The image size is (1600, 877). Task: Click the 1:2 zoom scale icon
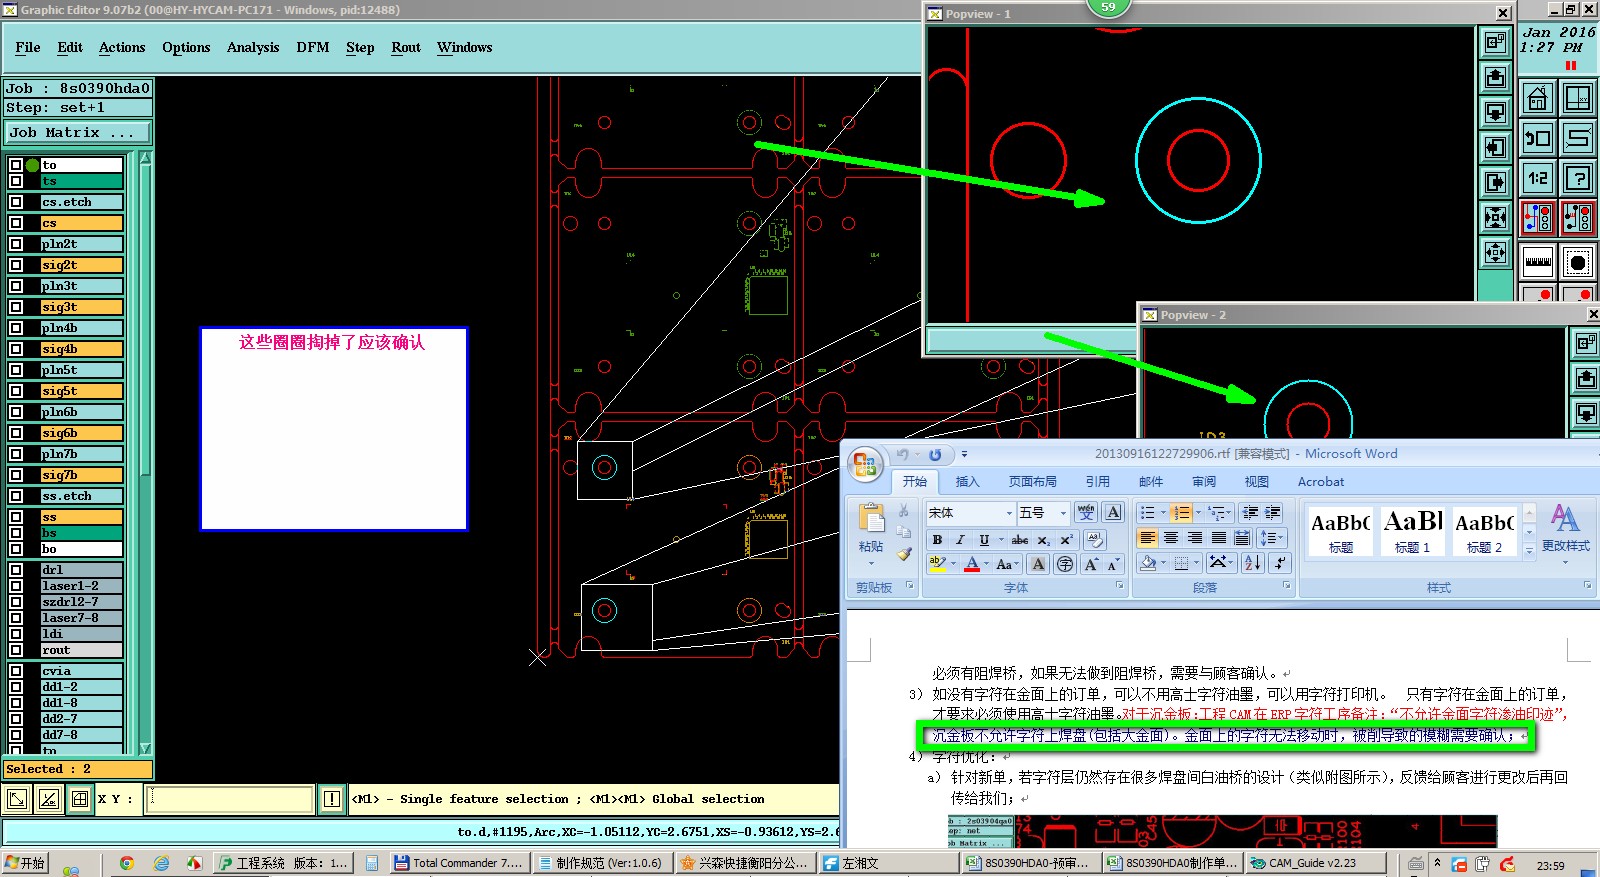[1538, 178]
